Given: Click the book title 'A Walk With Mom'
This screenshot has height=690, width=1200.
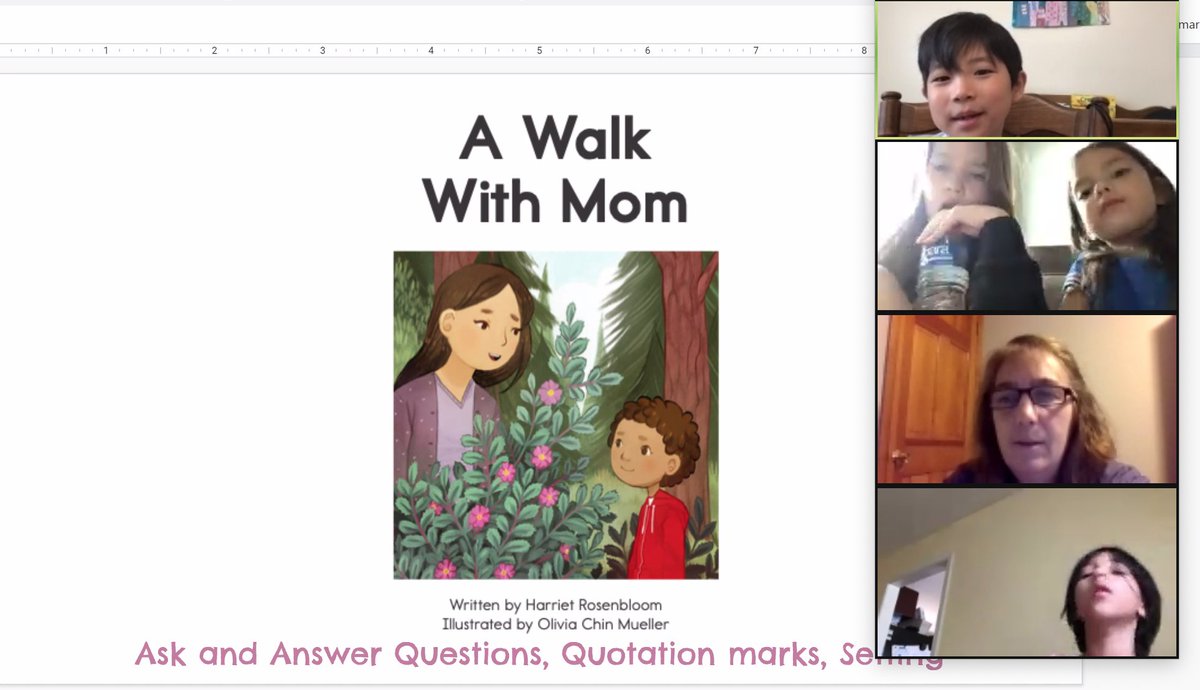Looking at the screenshot, I should point(555,169).
